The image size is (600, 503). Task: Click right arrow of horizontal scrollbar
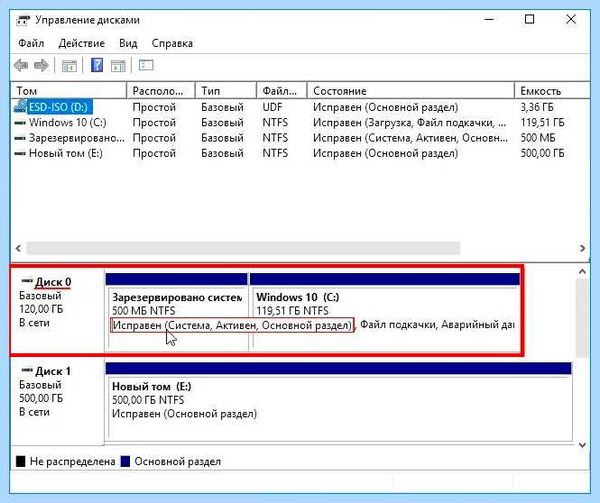582,248
